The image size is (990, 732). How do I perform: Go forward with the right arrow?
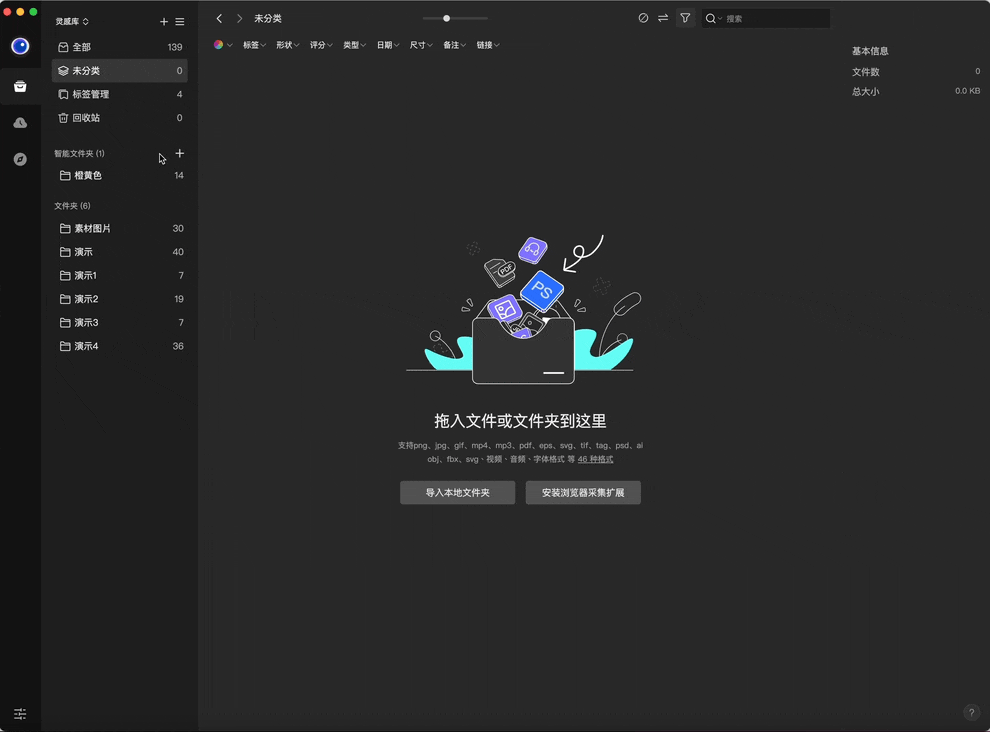point(239,18)
